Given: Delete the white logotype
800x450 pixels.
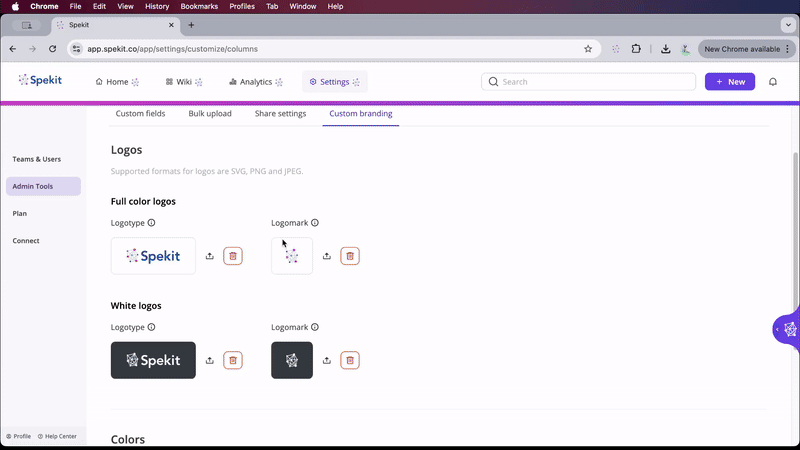Looking at the screenshot, I should (x=233, y=360).
